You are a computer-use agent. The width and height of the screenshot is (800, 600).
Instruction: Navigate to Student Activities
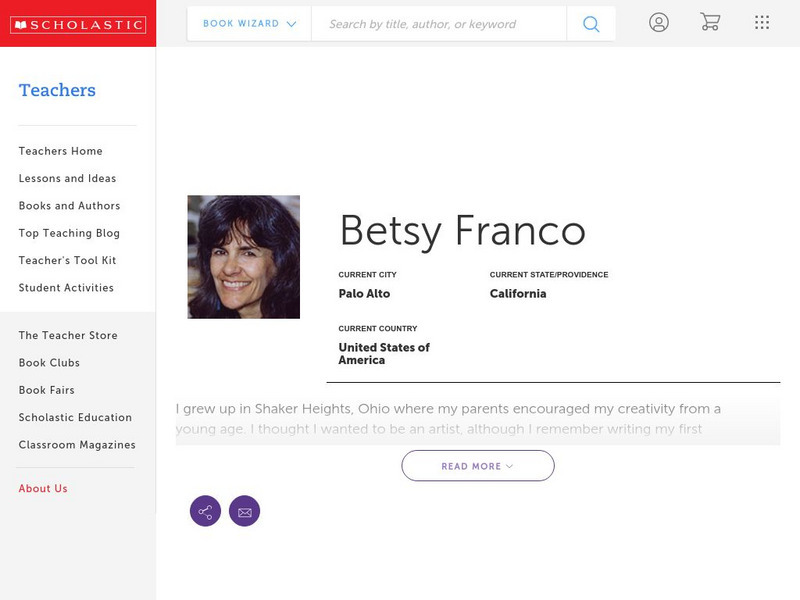pos(66,288)
